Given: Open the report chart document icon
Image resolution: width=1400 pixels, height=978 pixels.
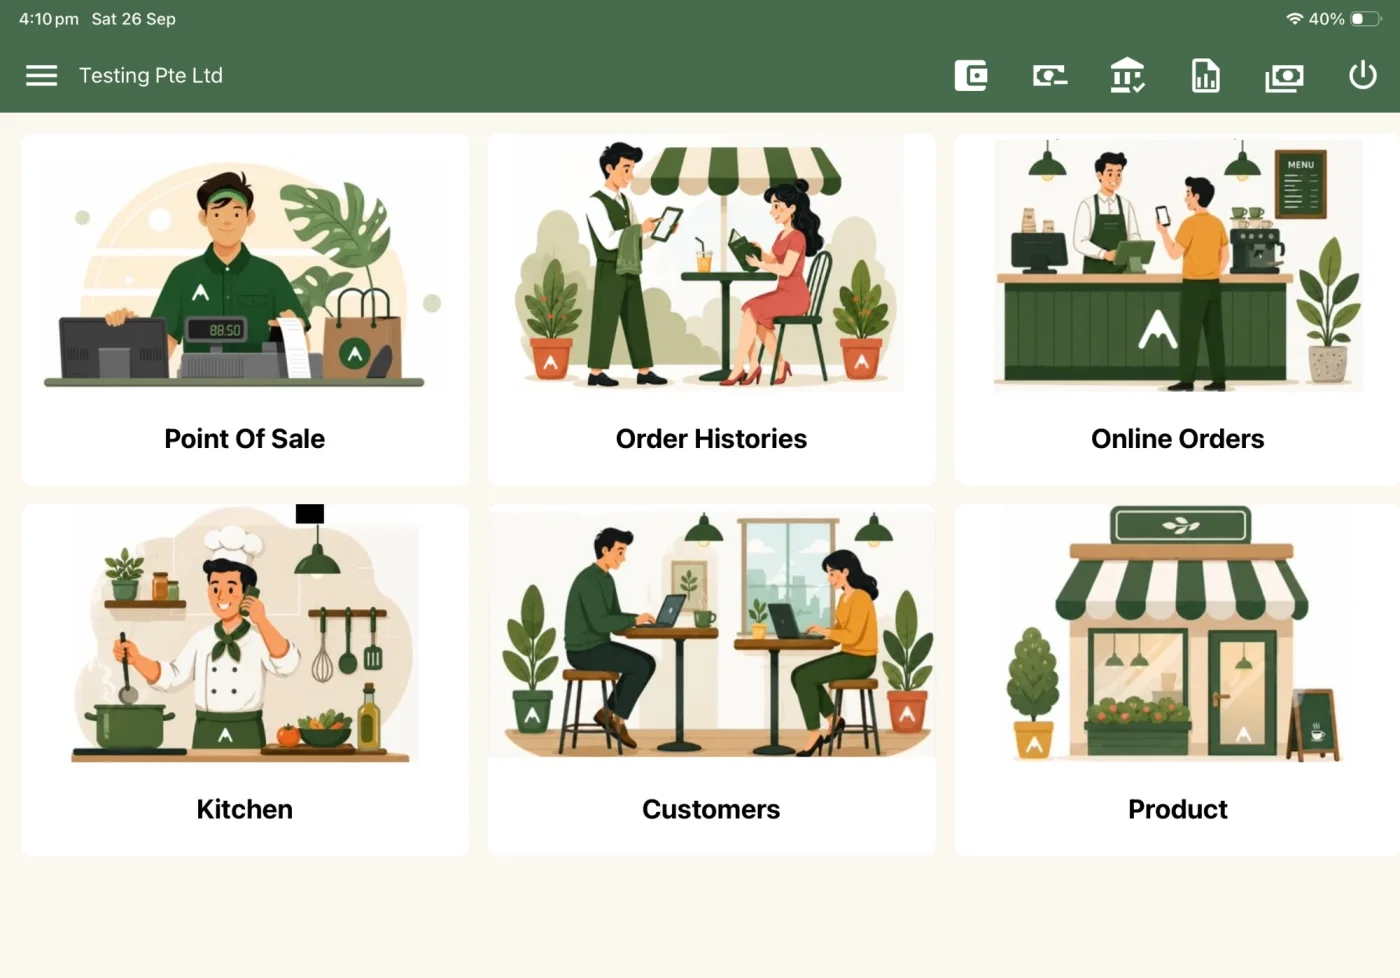Looking at the screenshot, I should [x=1206, y=76].
